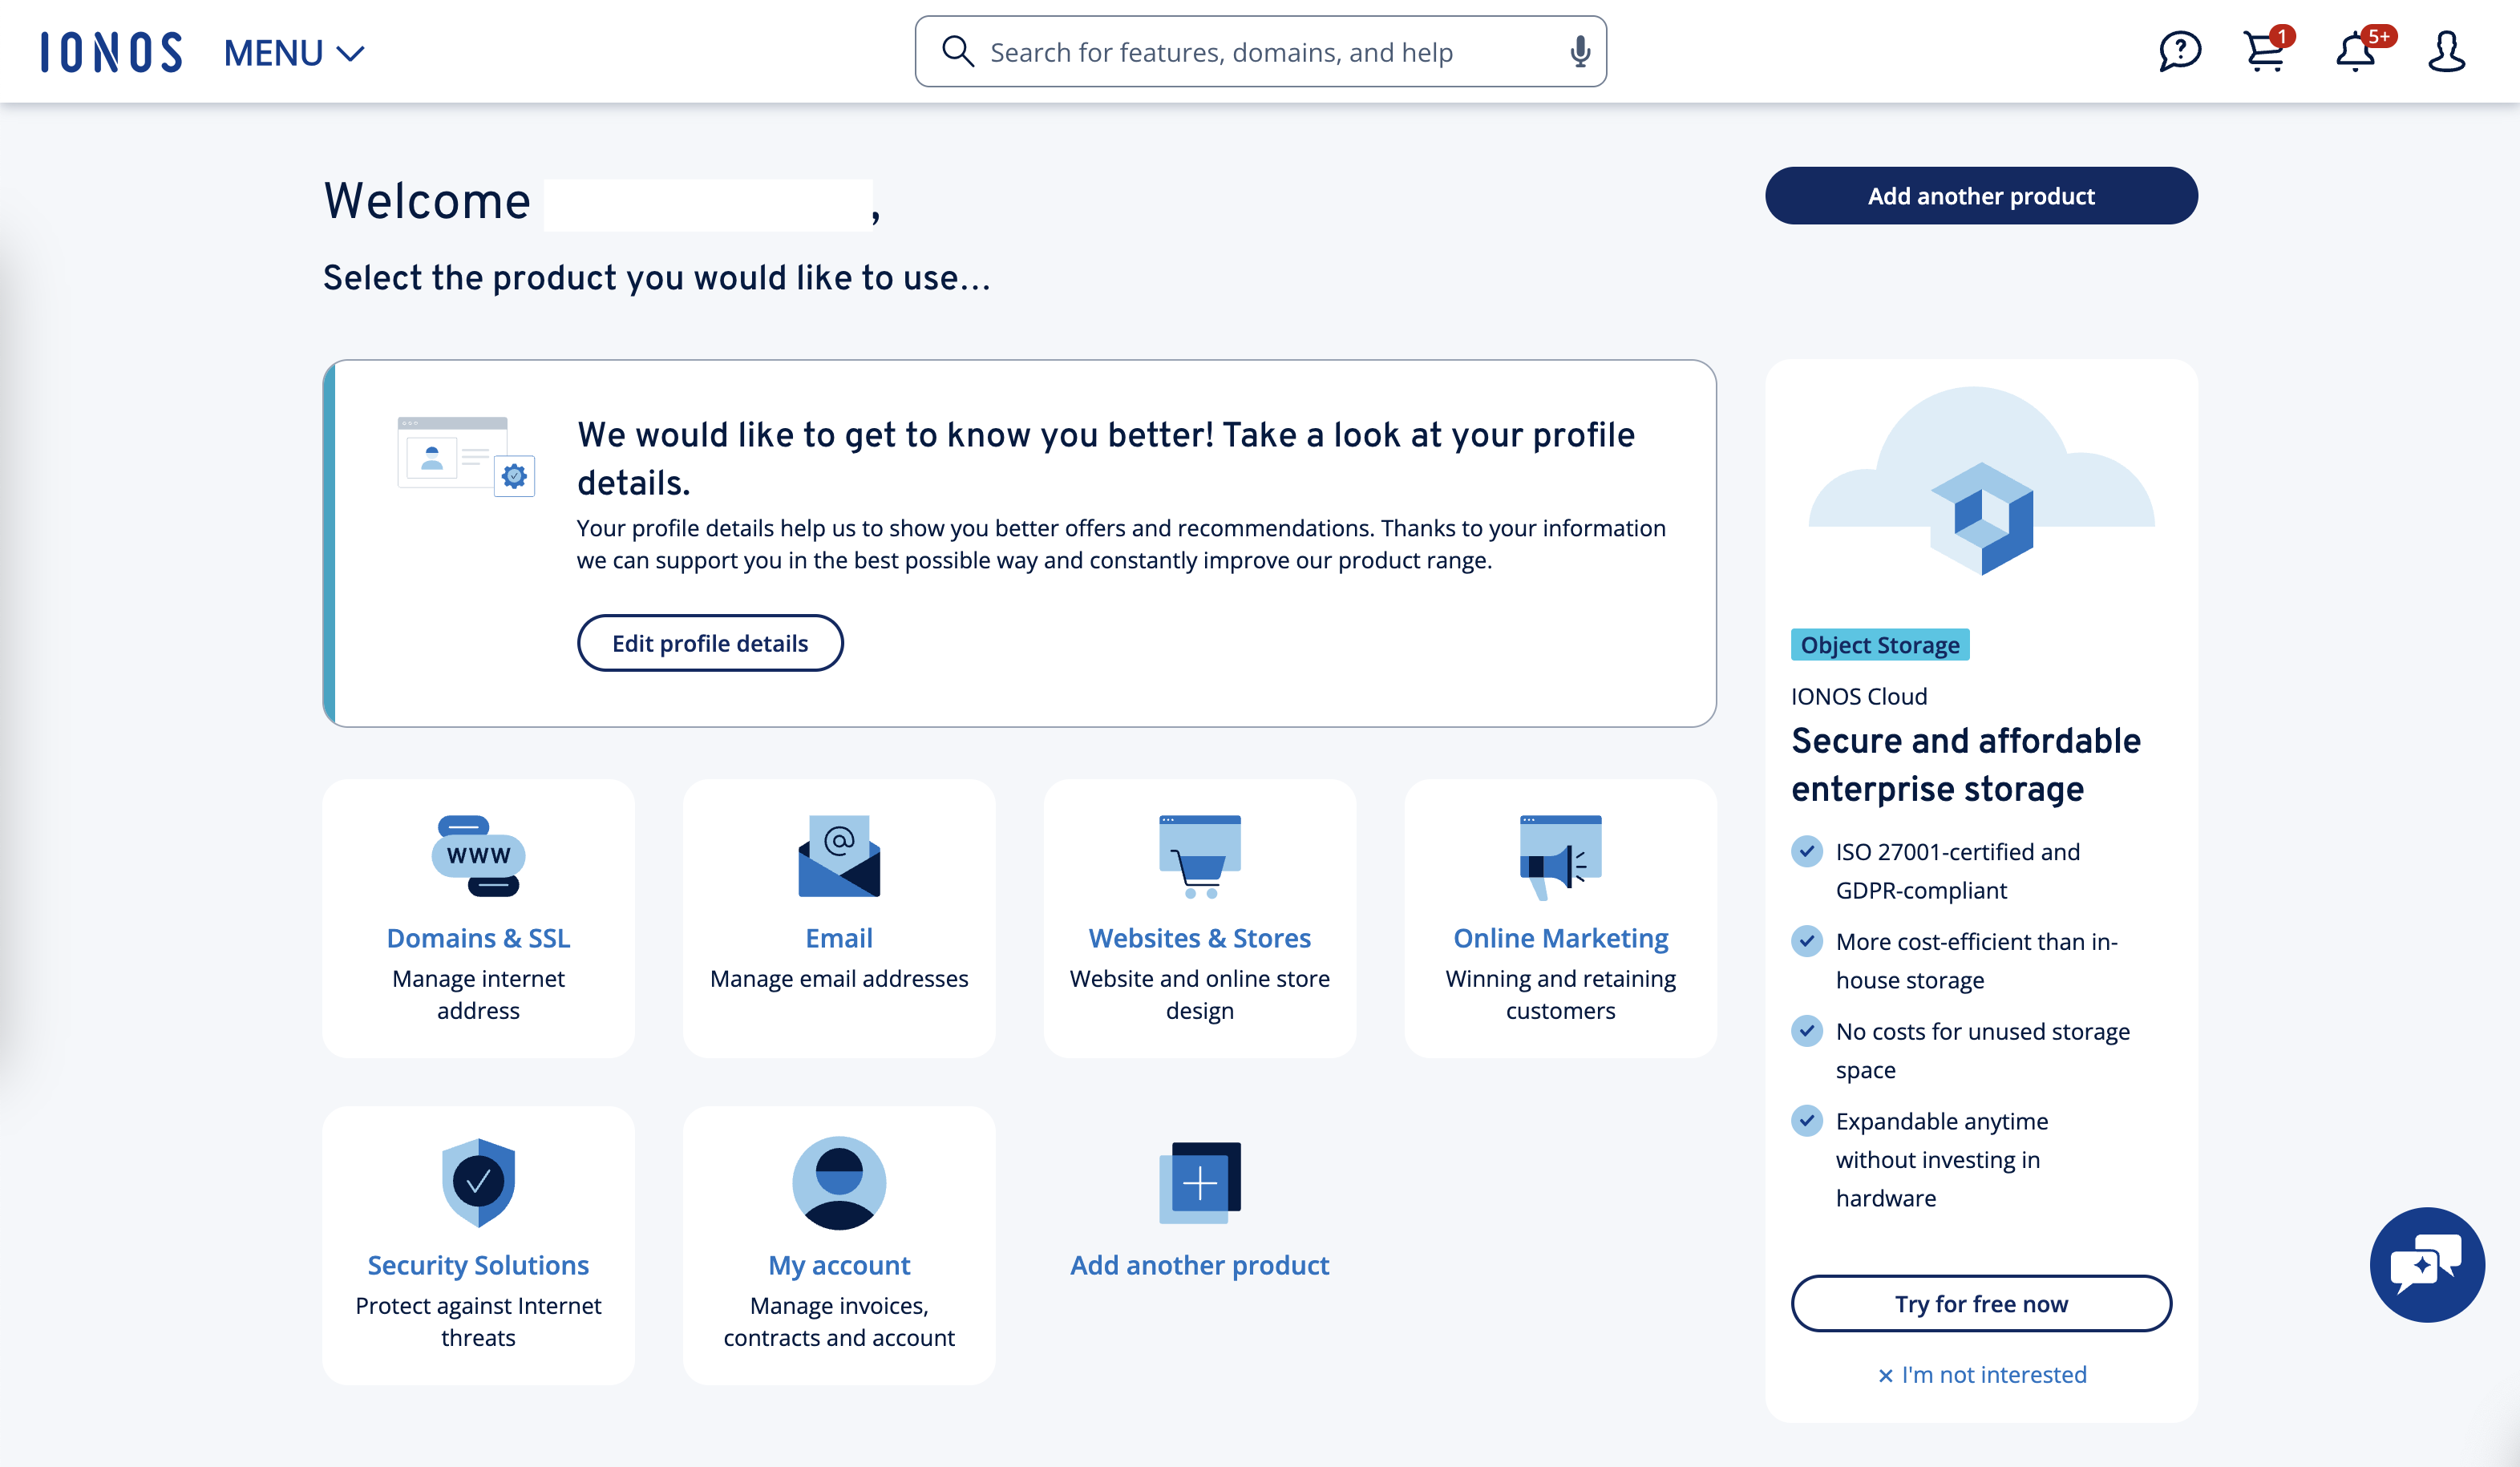Click the IONOS logo

pyautogui.click(x=111, y=52)
